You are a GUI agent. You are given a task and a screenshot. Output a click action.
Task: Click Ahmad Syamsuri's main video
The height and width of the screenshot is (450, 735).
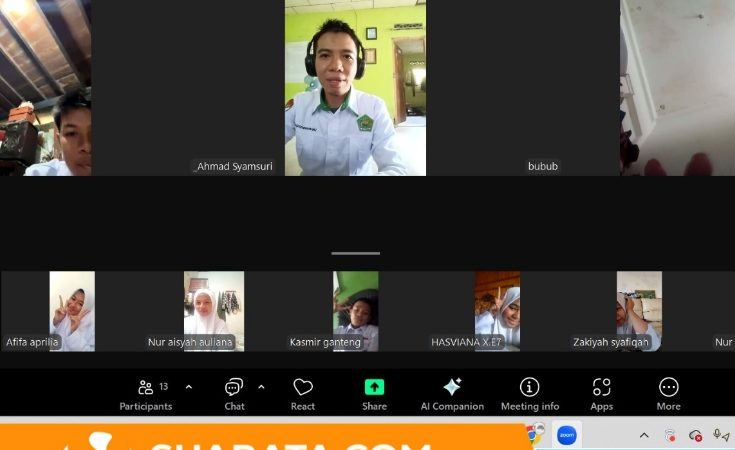point(355,90)
